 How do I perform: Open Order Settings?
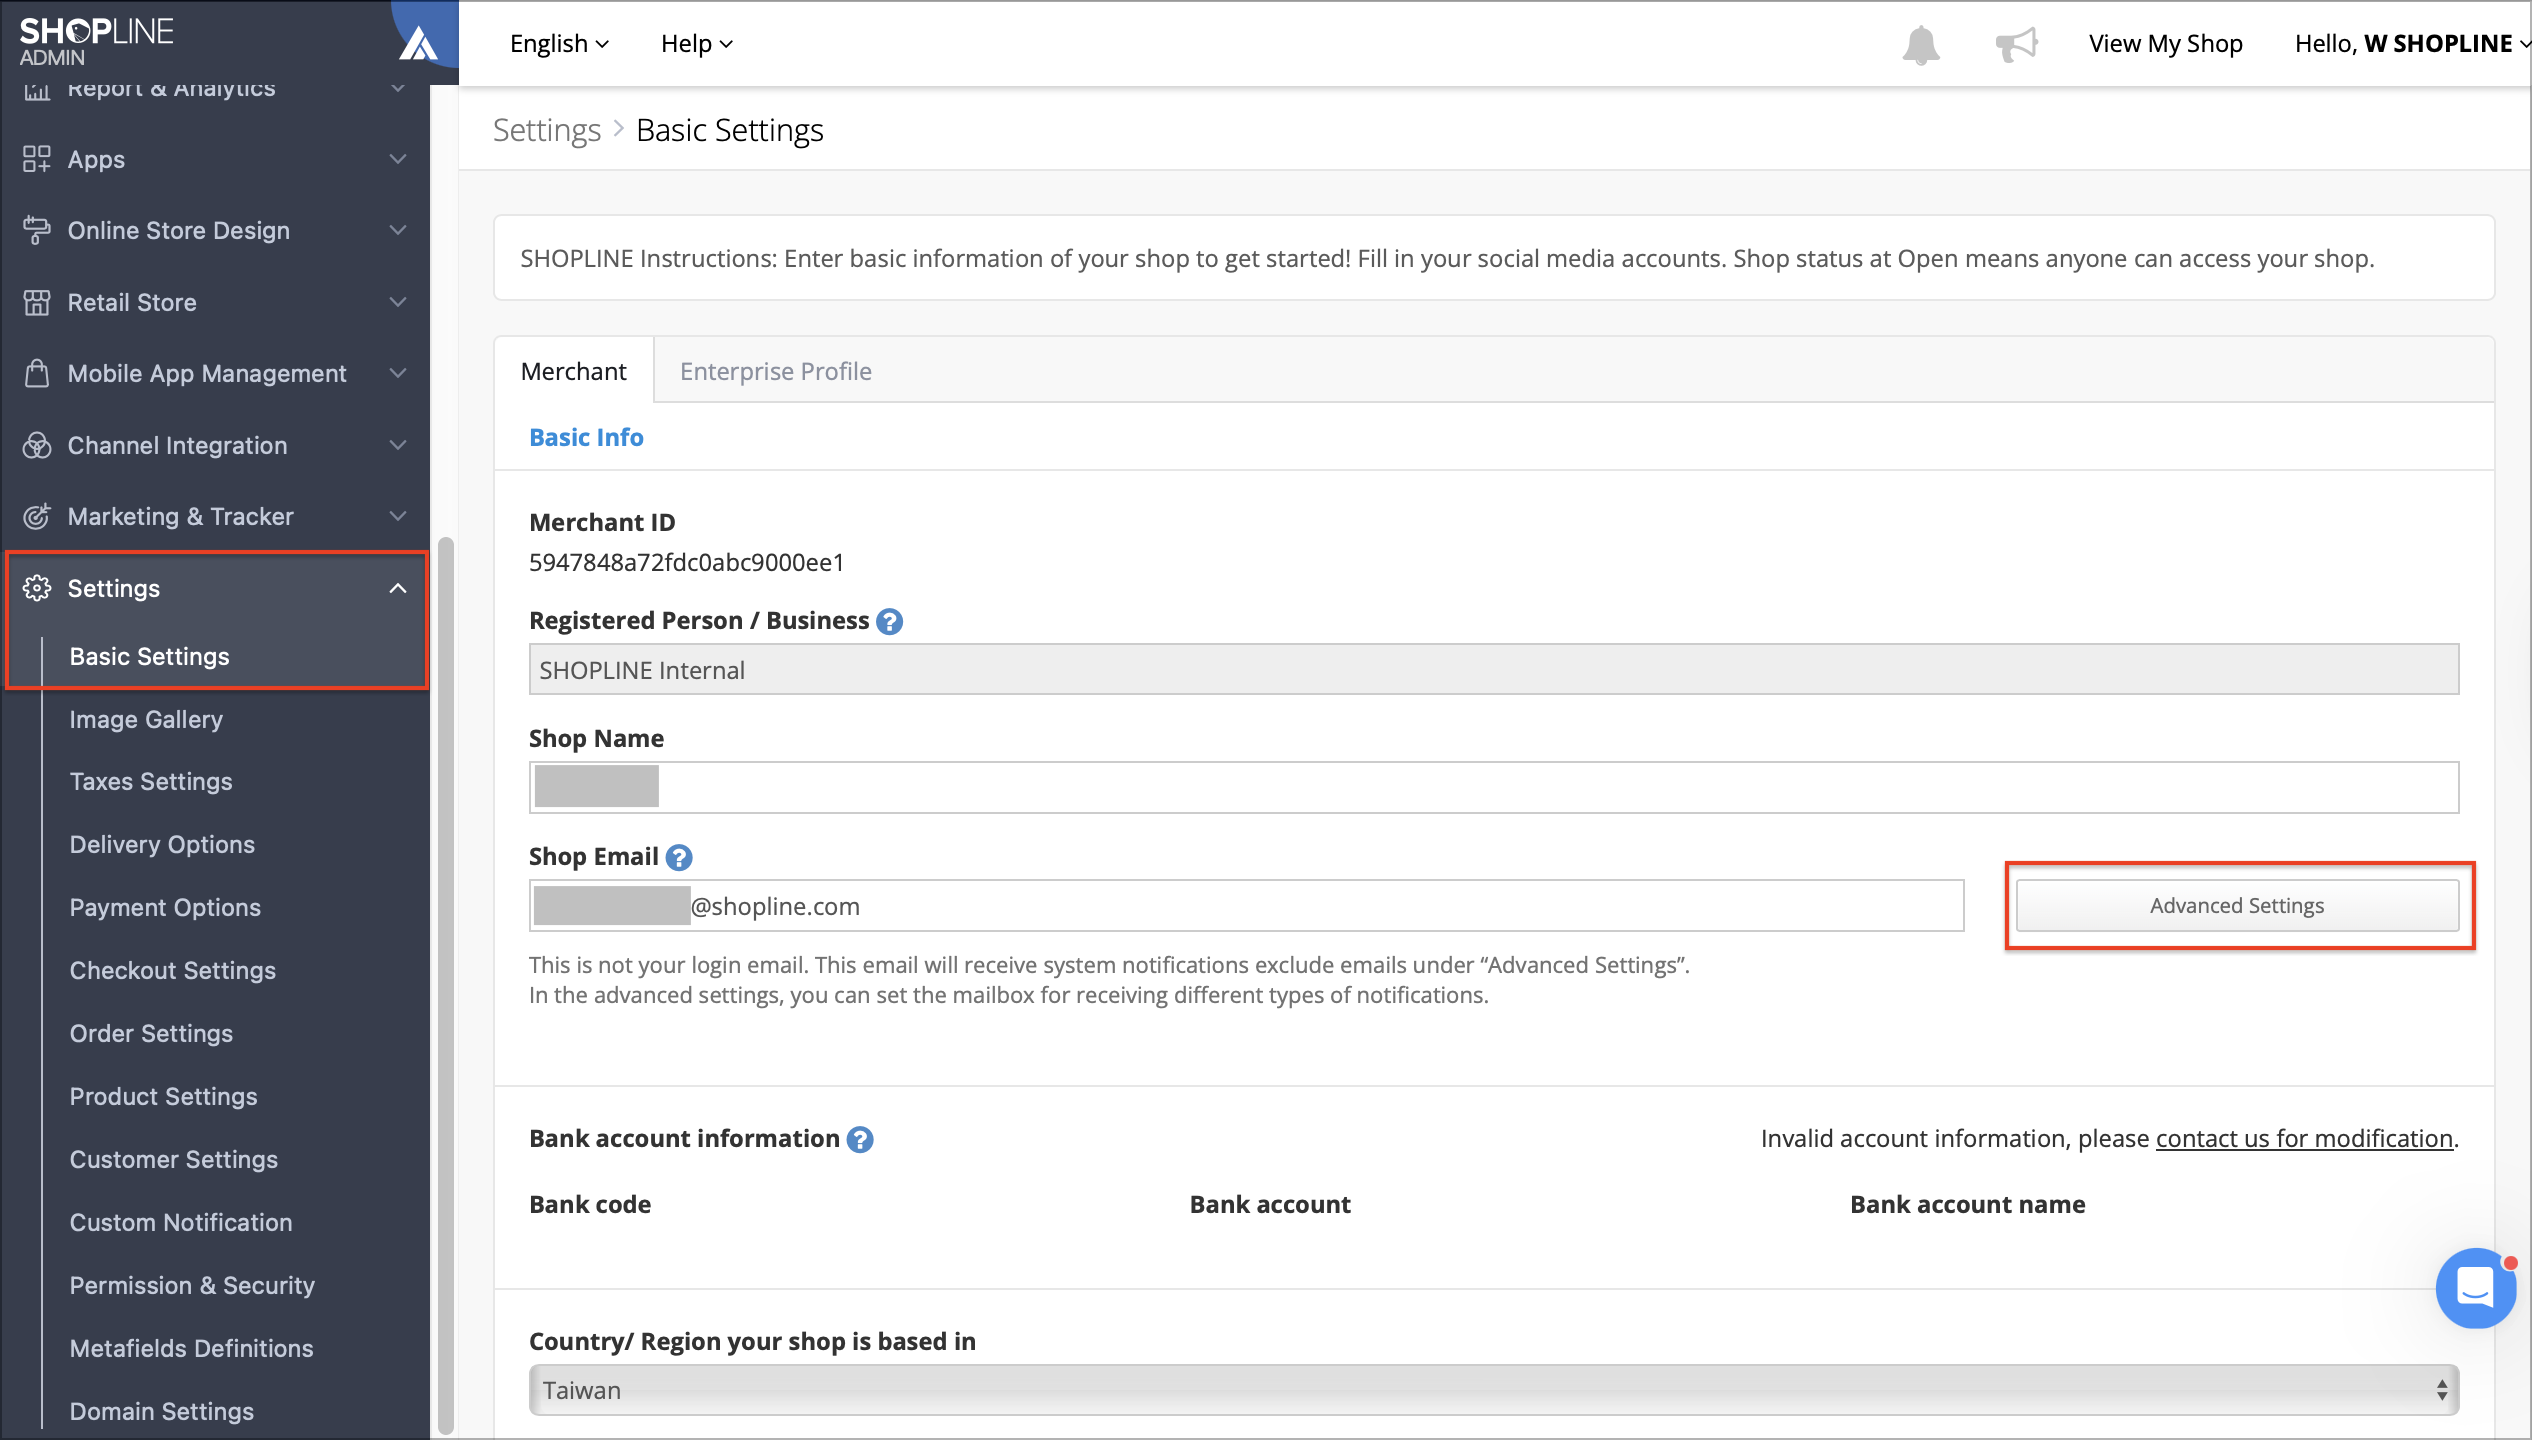point(151,1033)
